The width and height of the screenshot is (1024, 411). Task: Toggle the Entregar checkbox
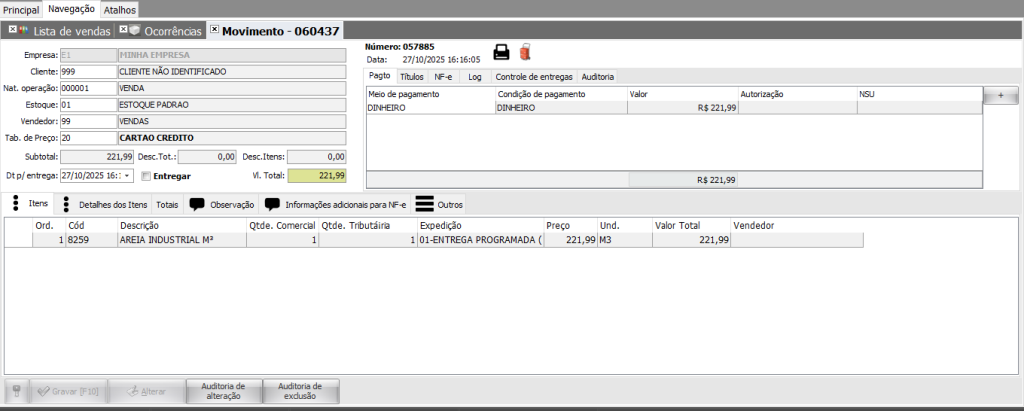point(147,176)
